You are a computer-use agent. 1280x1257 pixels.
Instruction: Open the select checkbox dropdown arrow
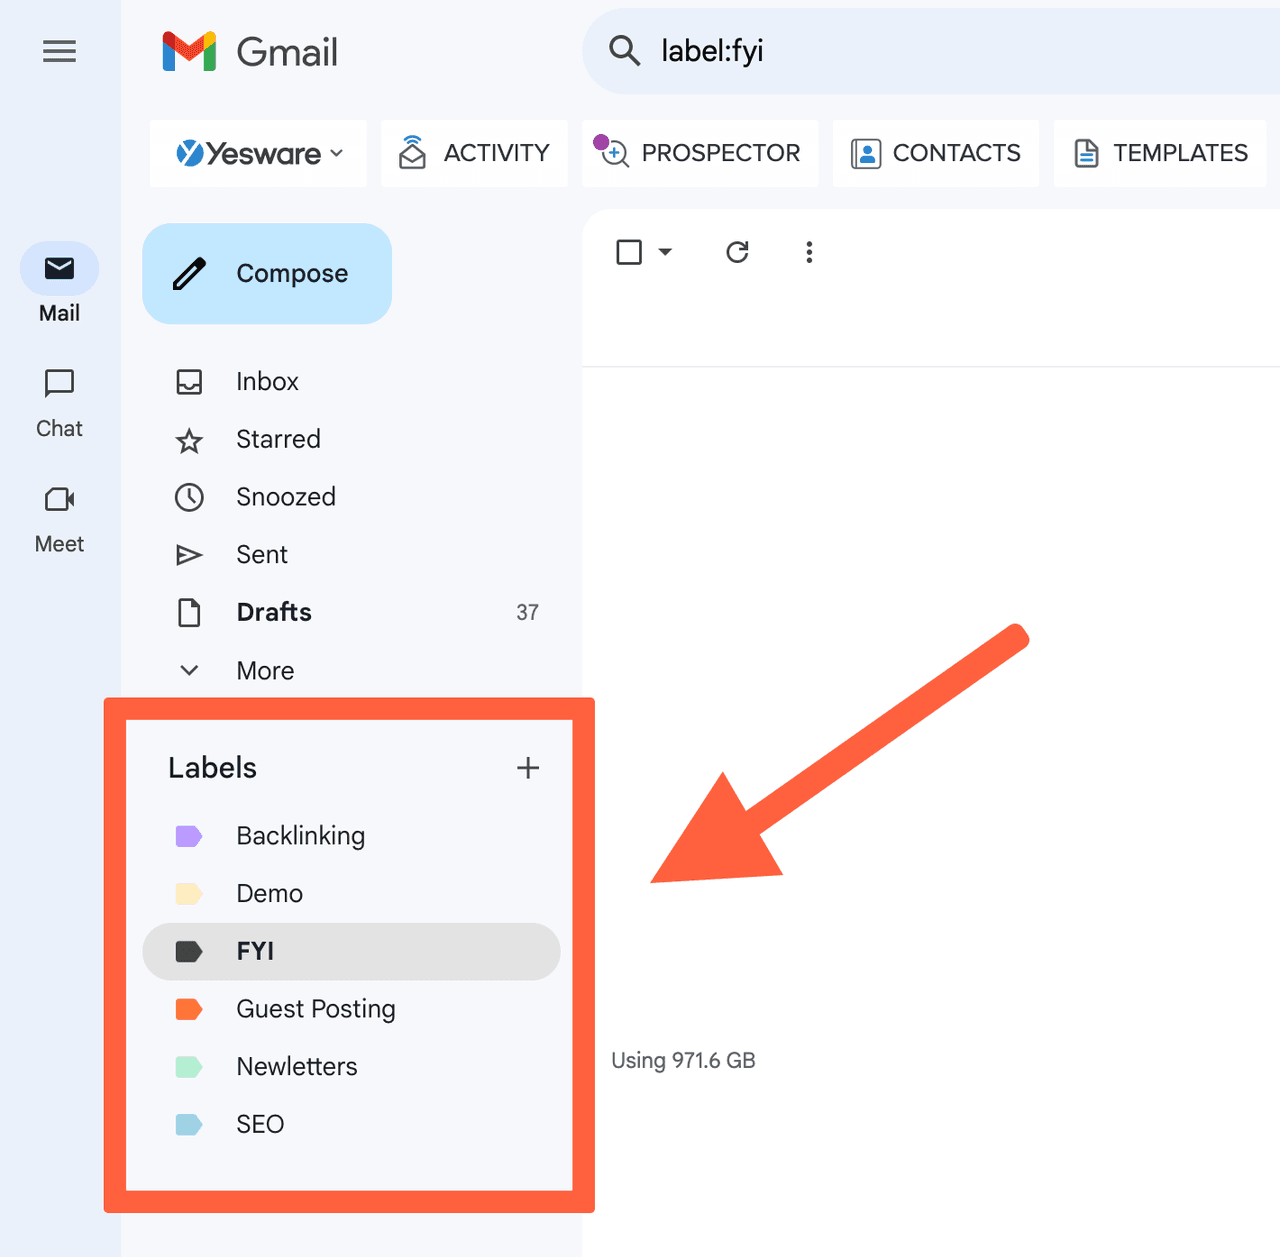click(666, 252)
